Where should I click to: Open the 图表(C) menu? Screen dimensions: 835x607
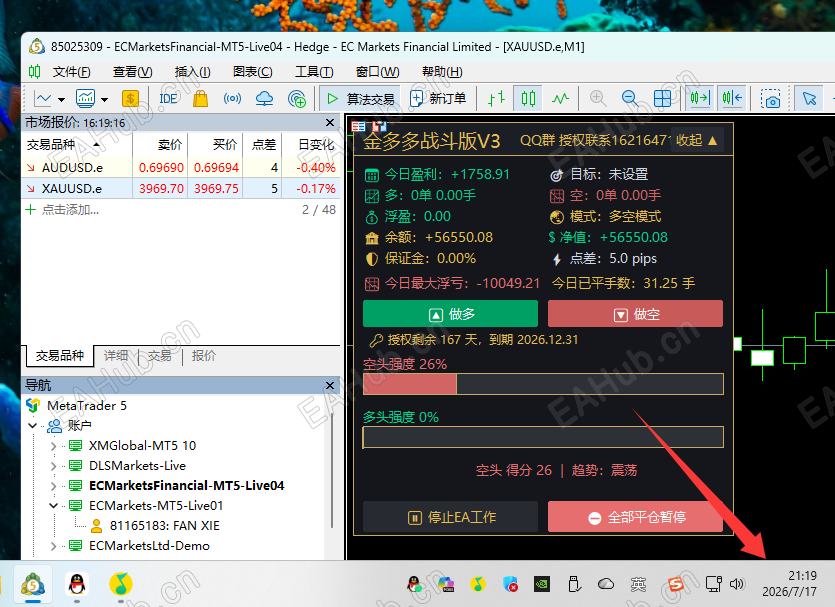pos(252,71)
